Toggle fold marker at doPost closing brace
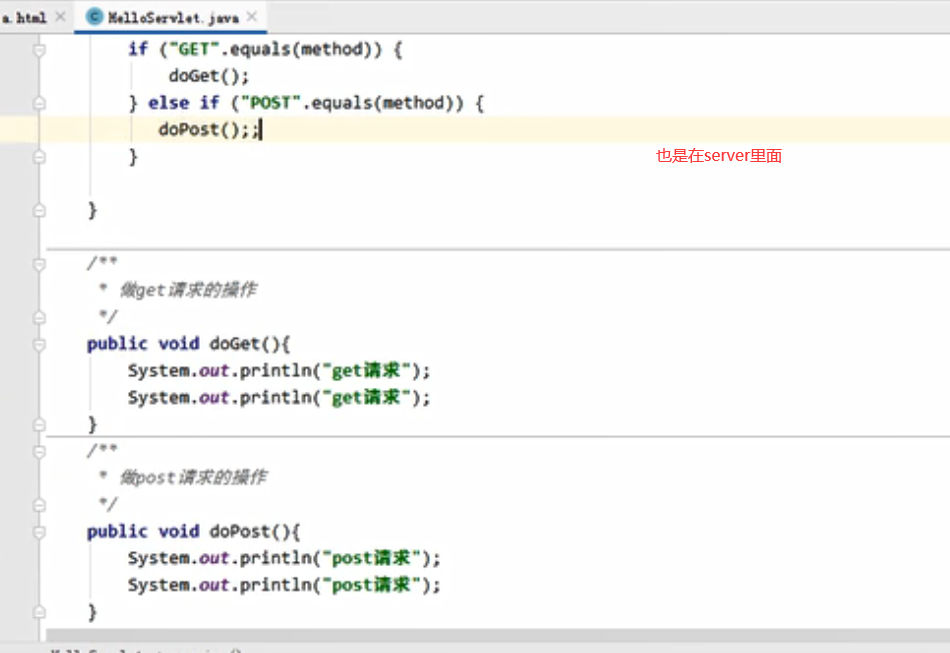Screen dimensions: 950x653 pos(39,612)
